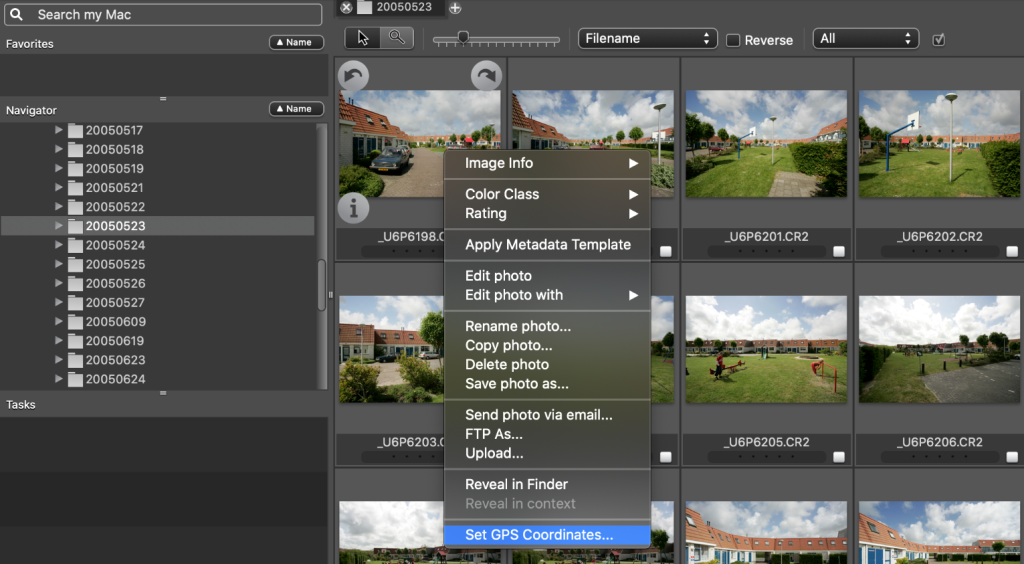Expand the 20050526 folder
1024x564 pixels.
[x=59, y=283]
